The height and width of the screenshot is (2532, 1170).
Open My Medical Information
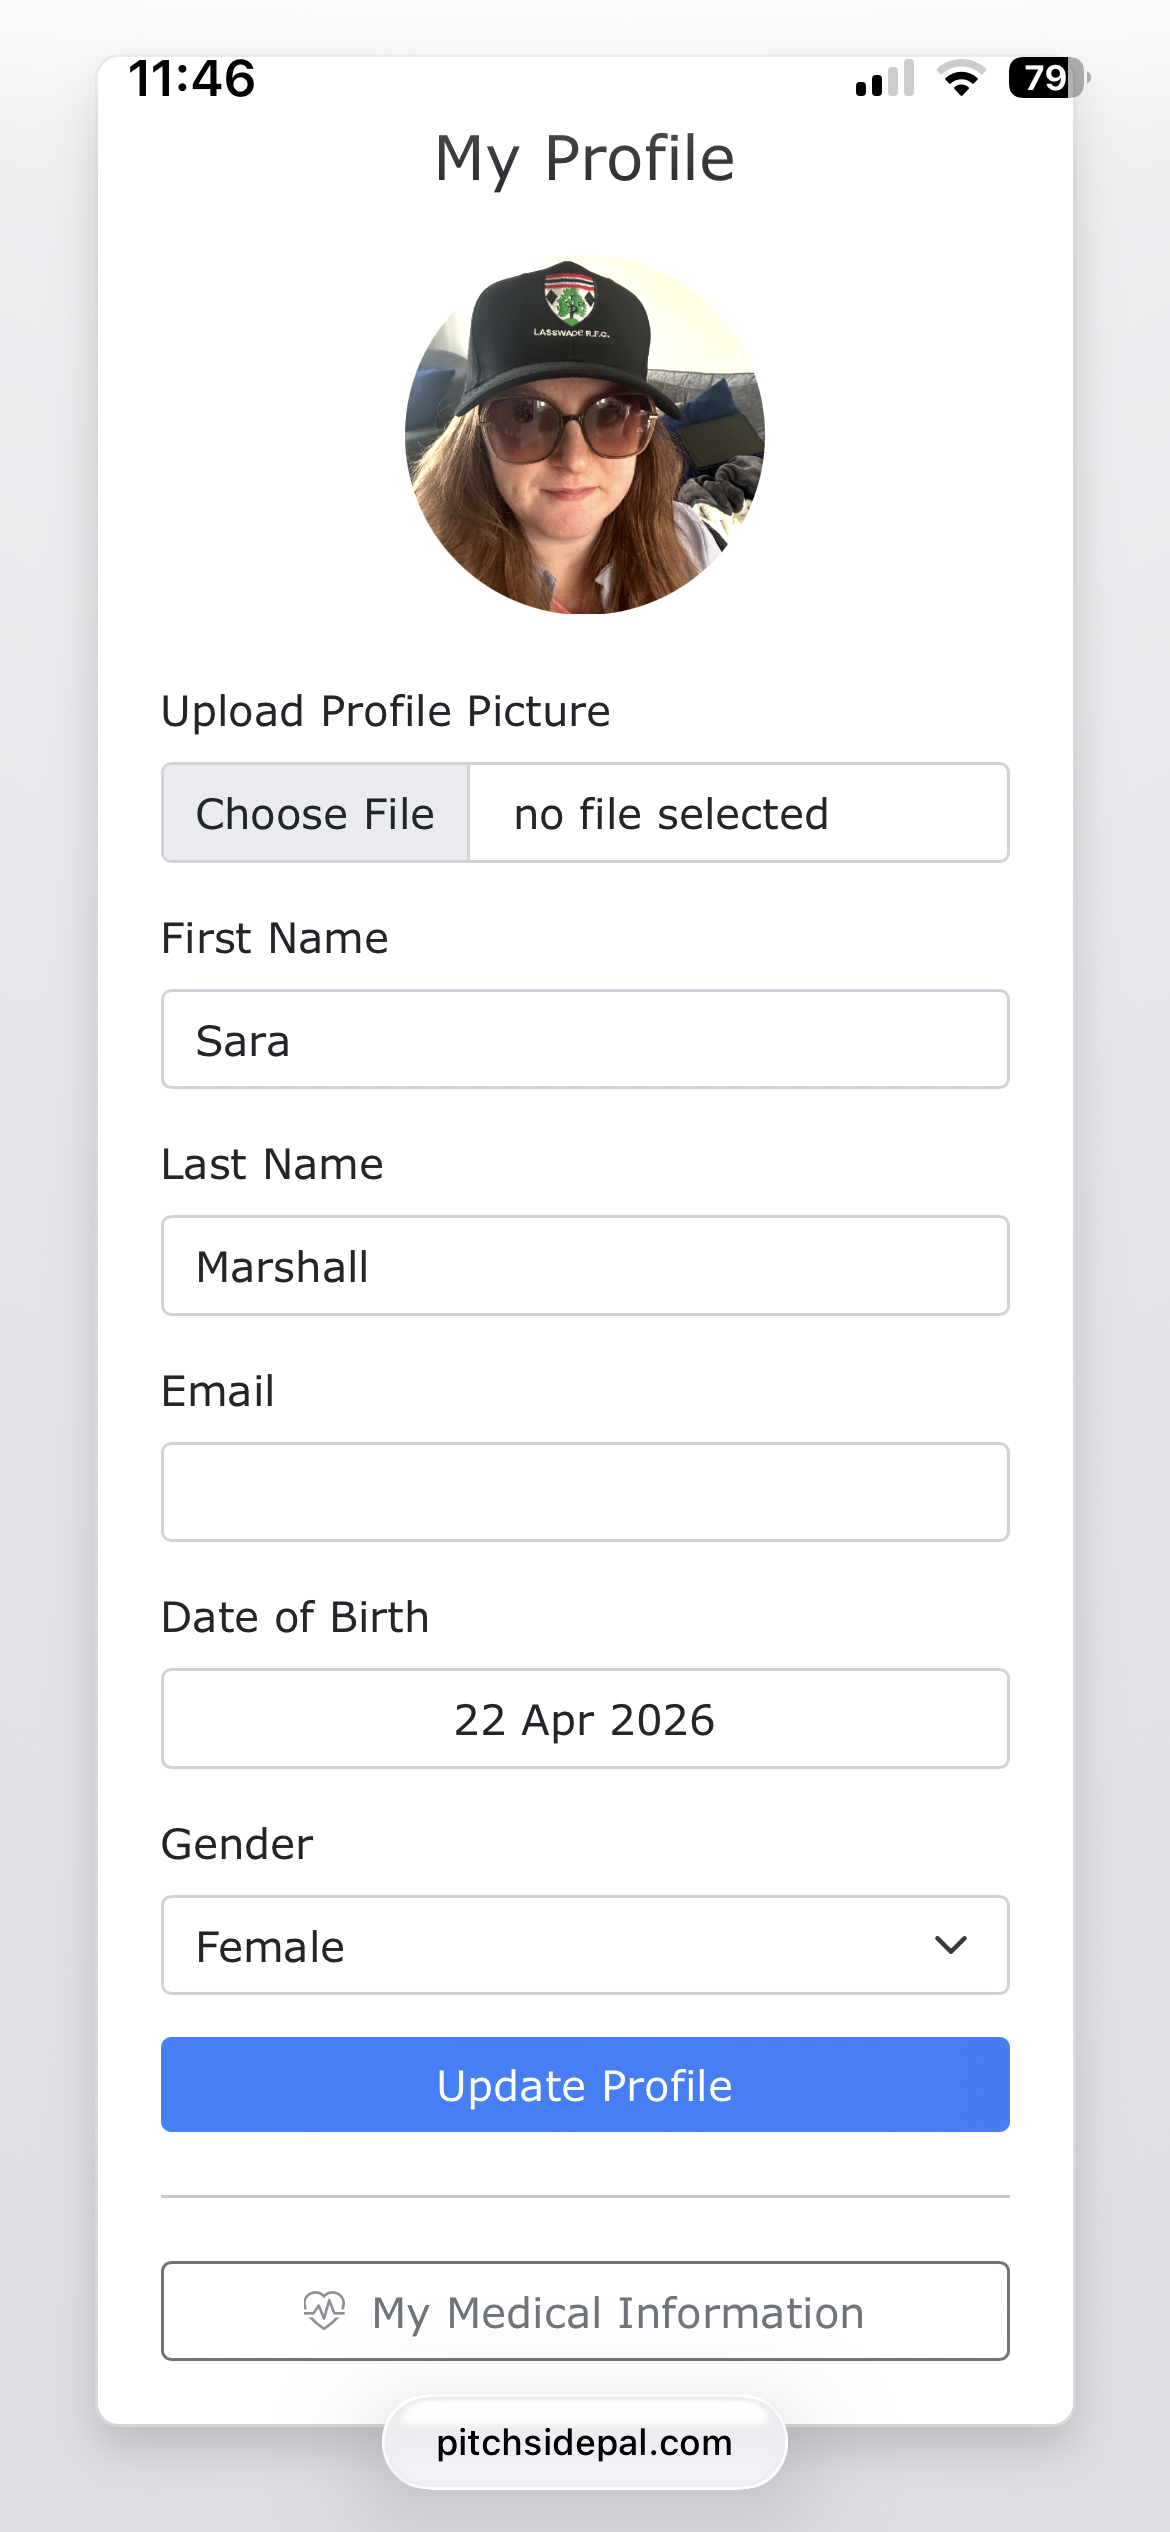(585, 2311)
